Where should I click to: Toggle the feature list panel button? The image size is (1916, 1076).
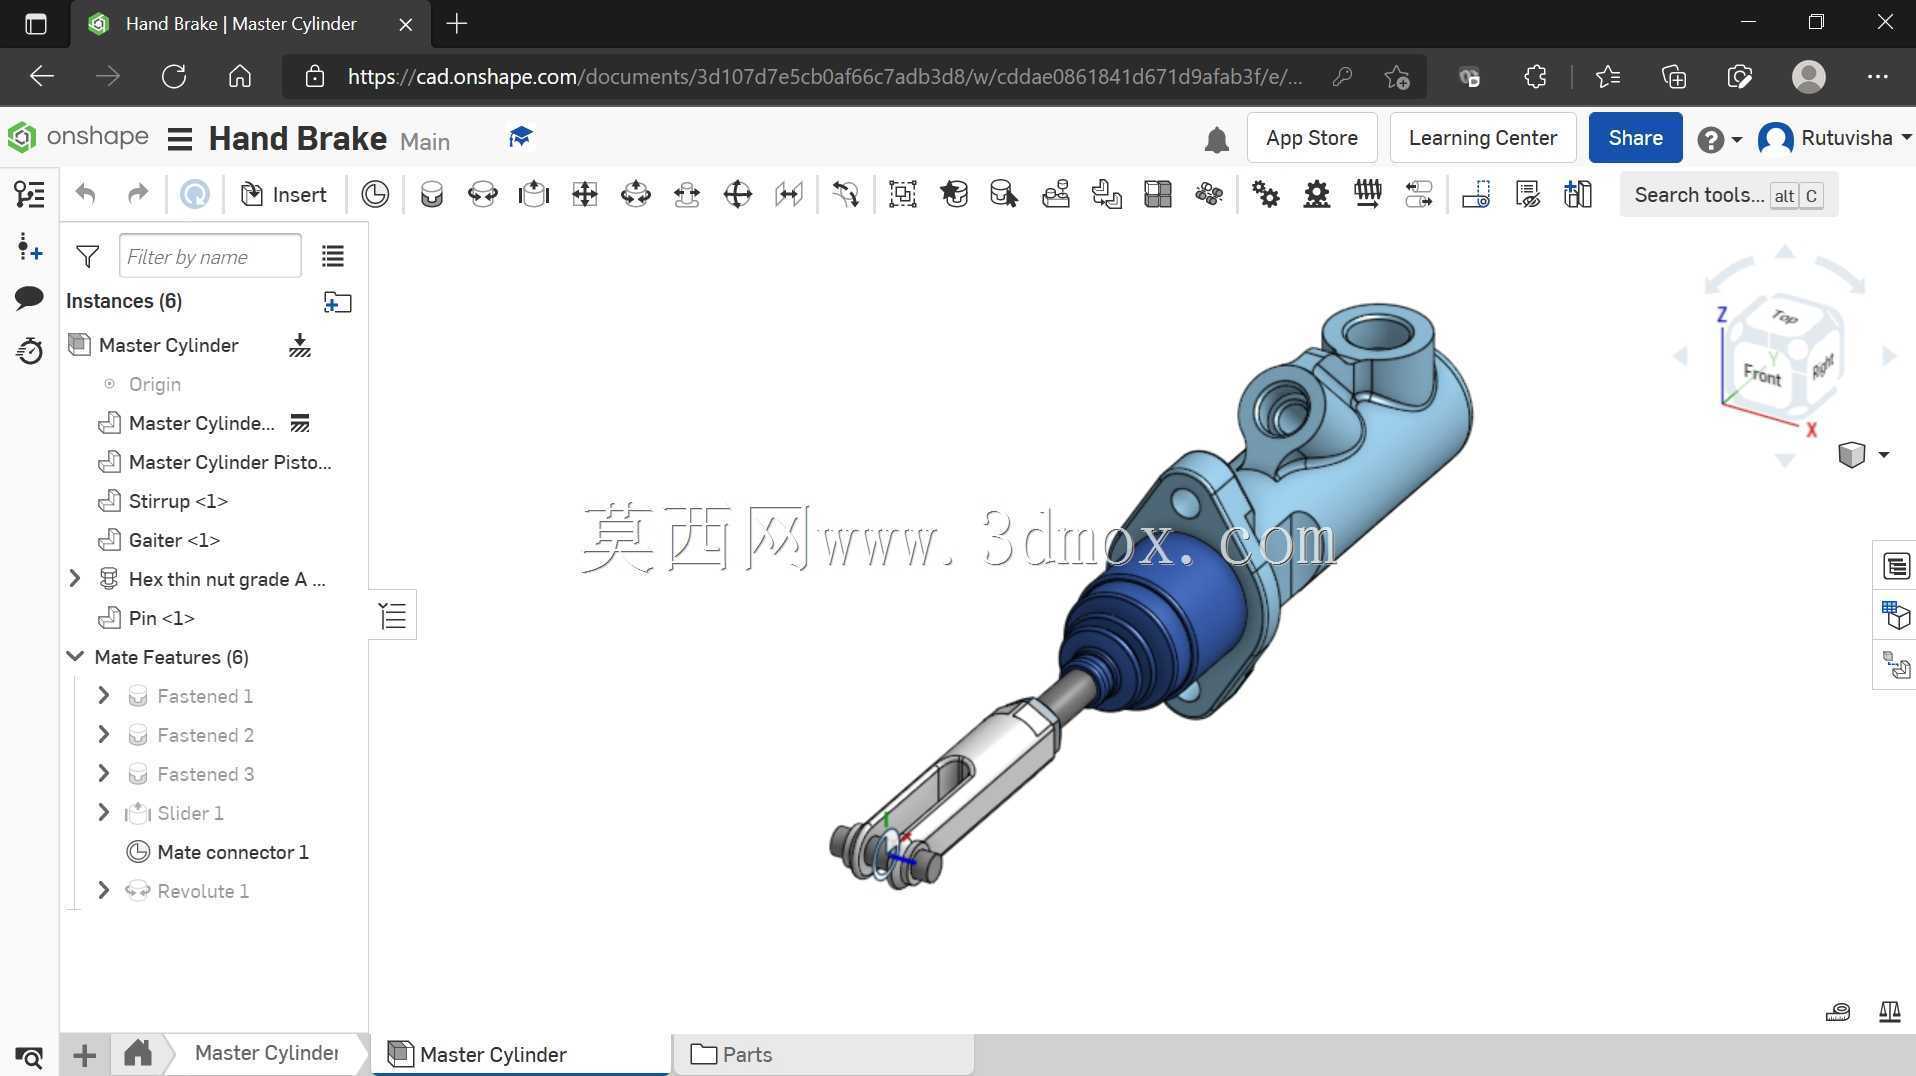393,615
